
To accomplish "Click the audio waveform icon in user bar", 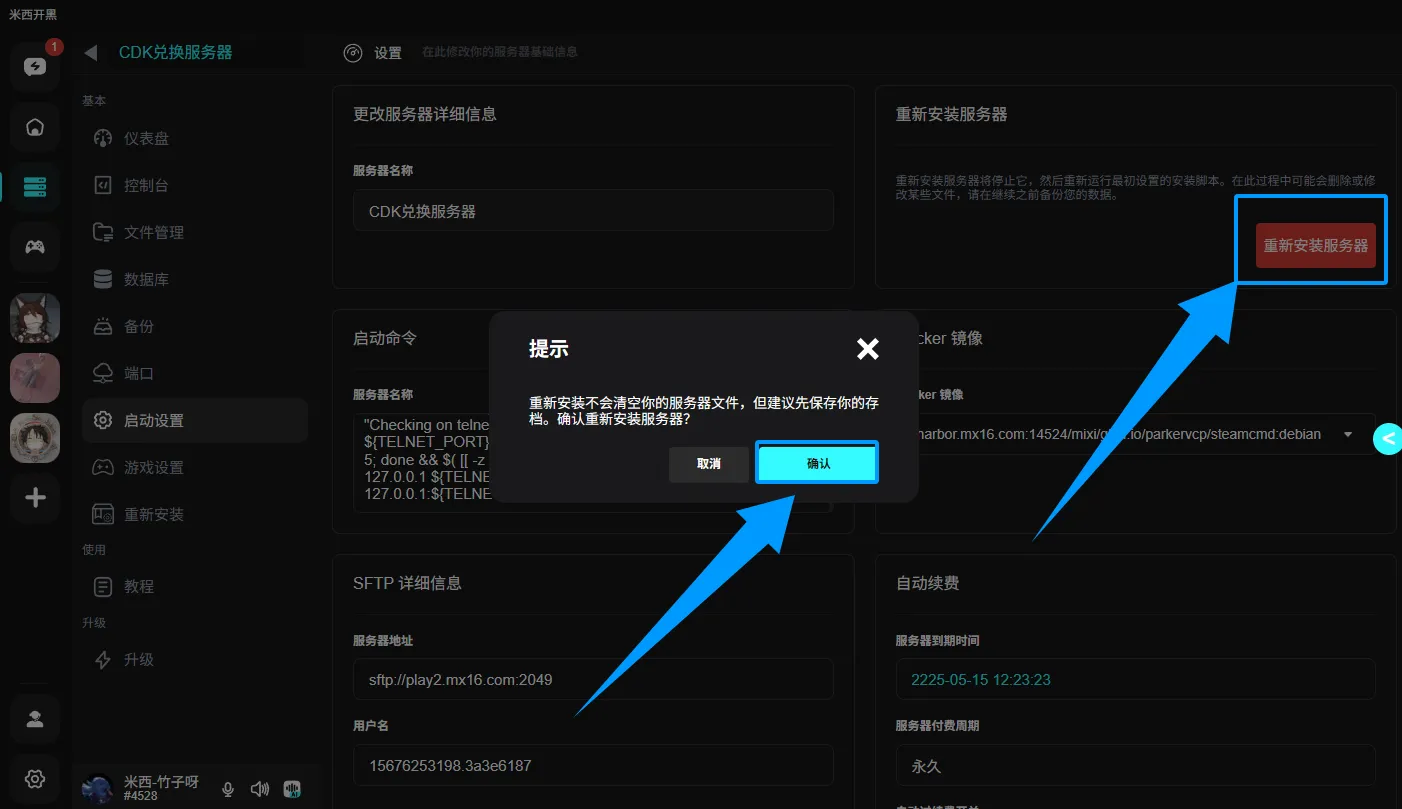I will (293, 789).
